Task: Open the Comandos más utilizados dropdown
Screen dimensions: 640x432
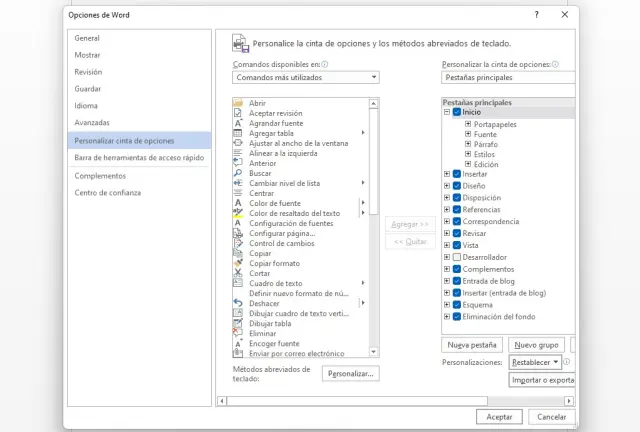Action: 305,77
